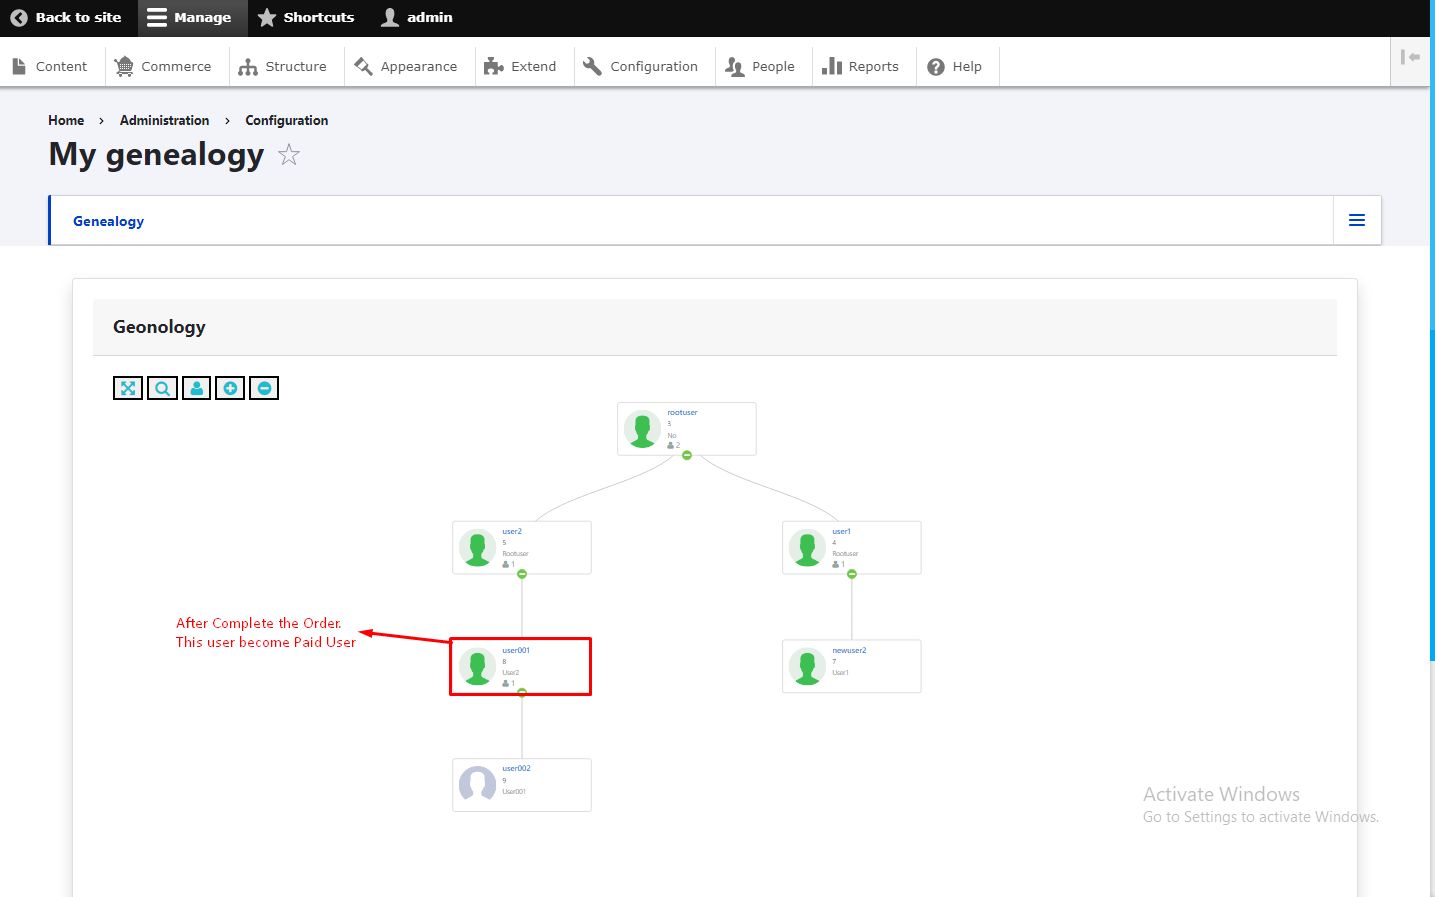
Task: Add page to shortcuts with star icon
Action: 289,154
